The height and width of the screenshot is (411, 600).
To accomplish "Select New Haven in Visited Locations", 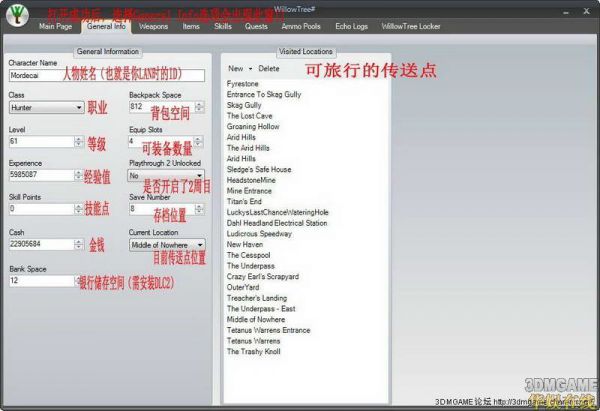I will coord(244,244).
